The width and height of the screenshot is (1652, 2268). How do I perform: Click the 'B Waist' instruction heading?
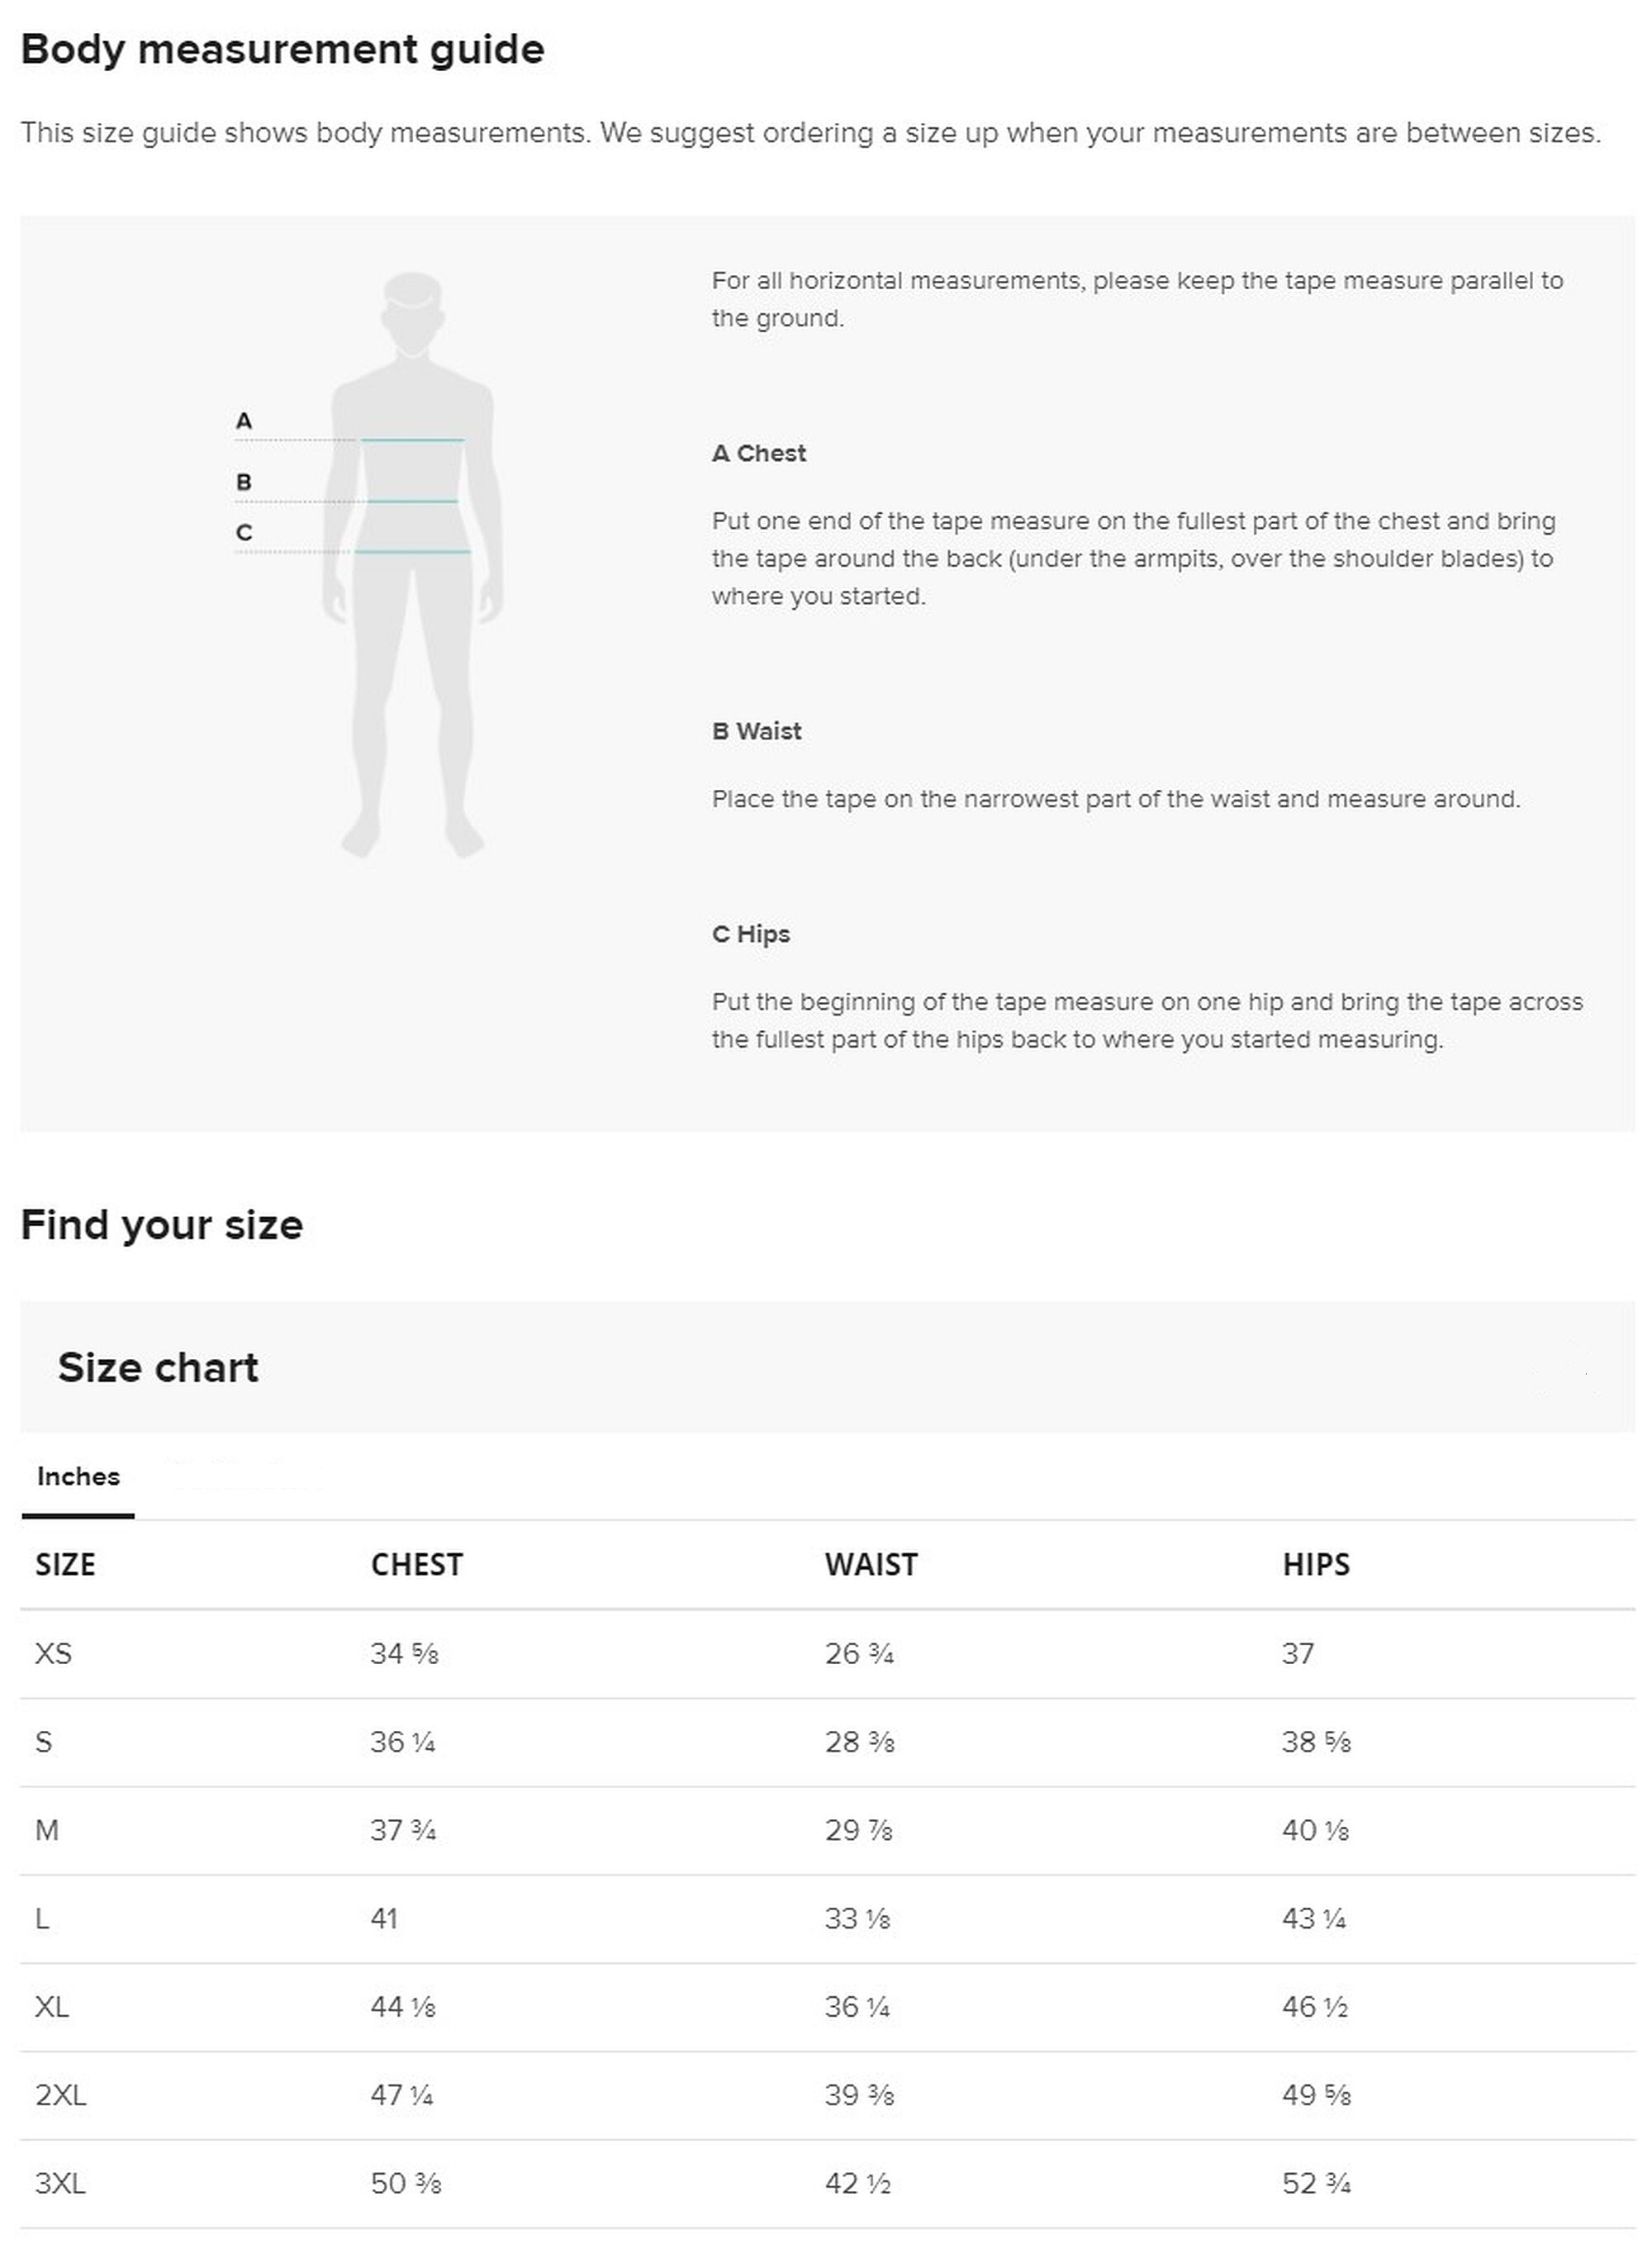(x=757, y=731)
